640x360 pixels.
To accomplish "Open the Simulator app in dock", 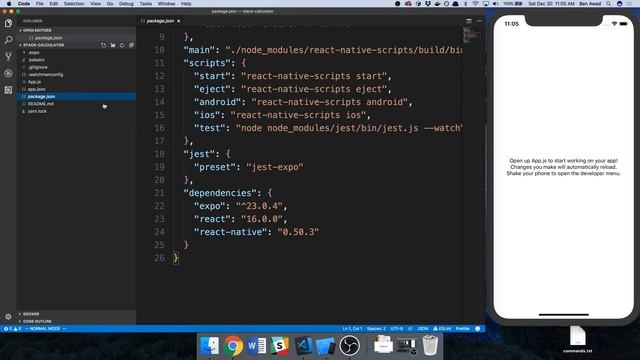I will point(326,346).
